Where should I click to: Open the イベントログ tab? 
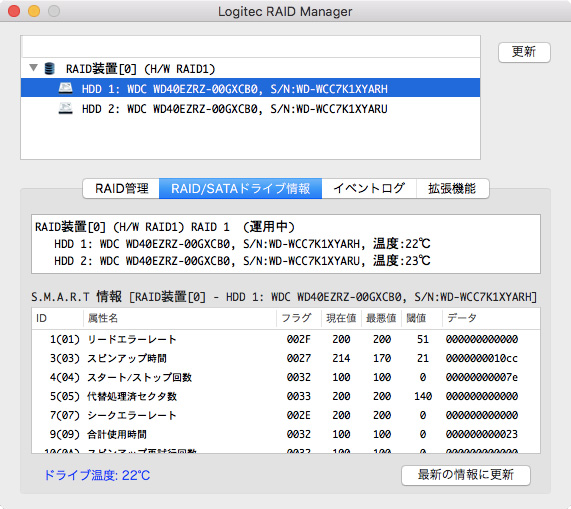pos(369,188)
